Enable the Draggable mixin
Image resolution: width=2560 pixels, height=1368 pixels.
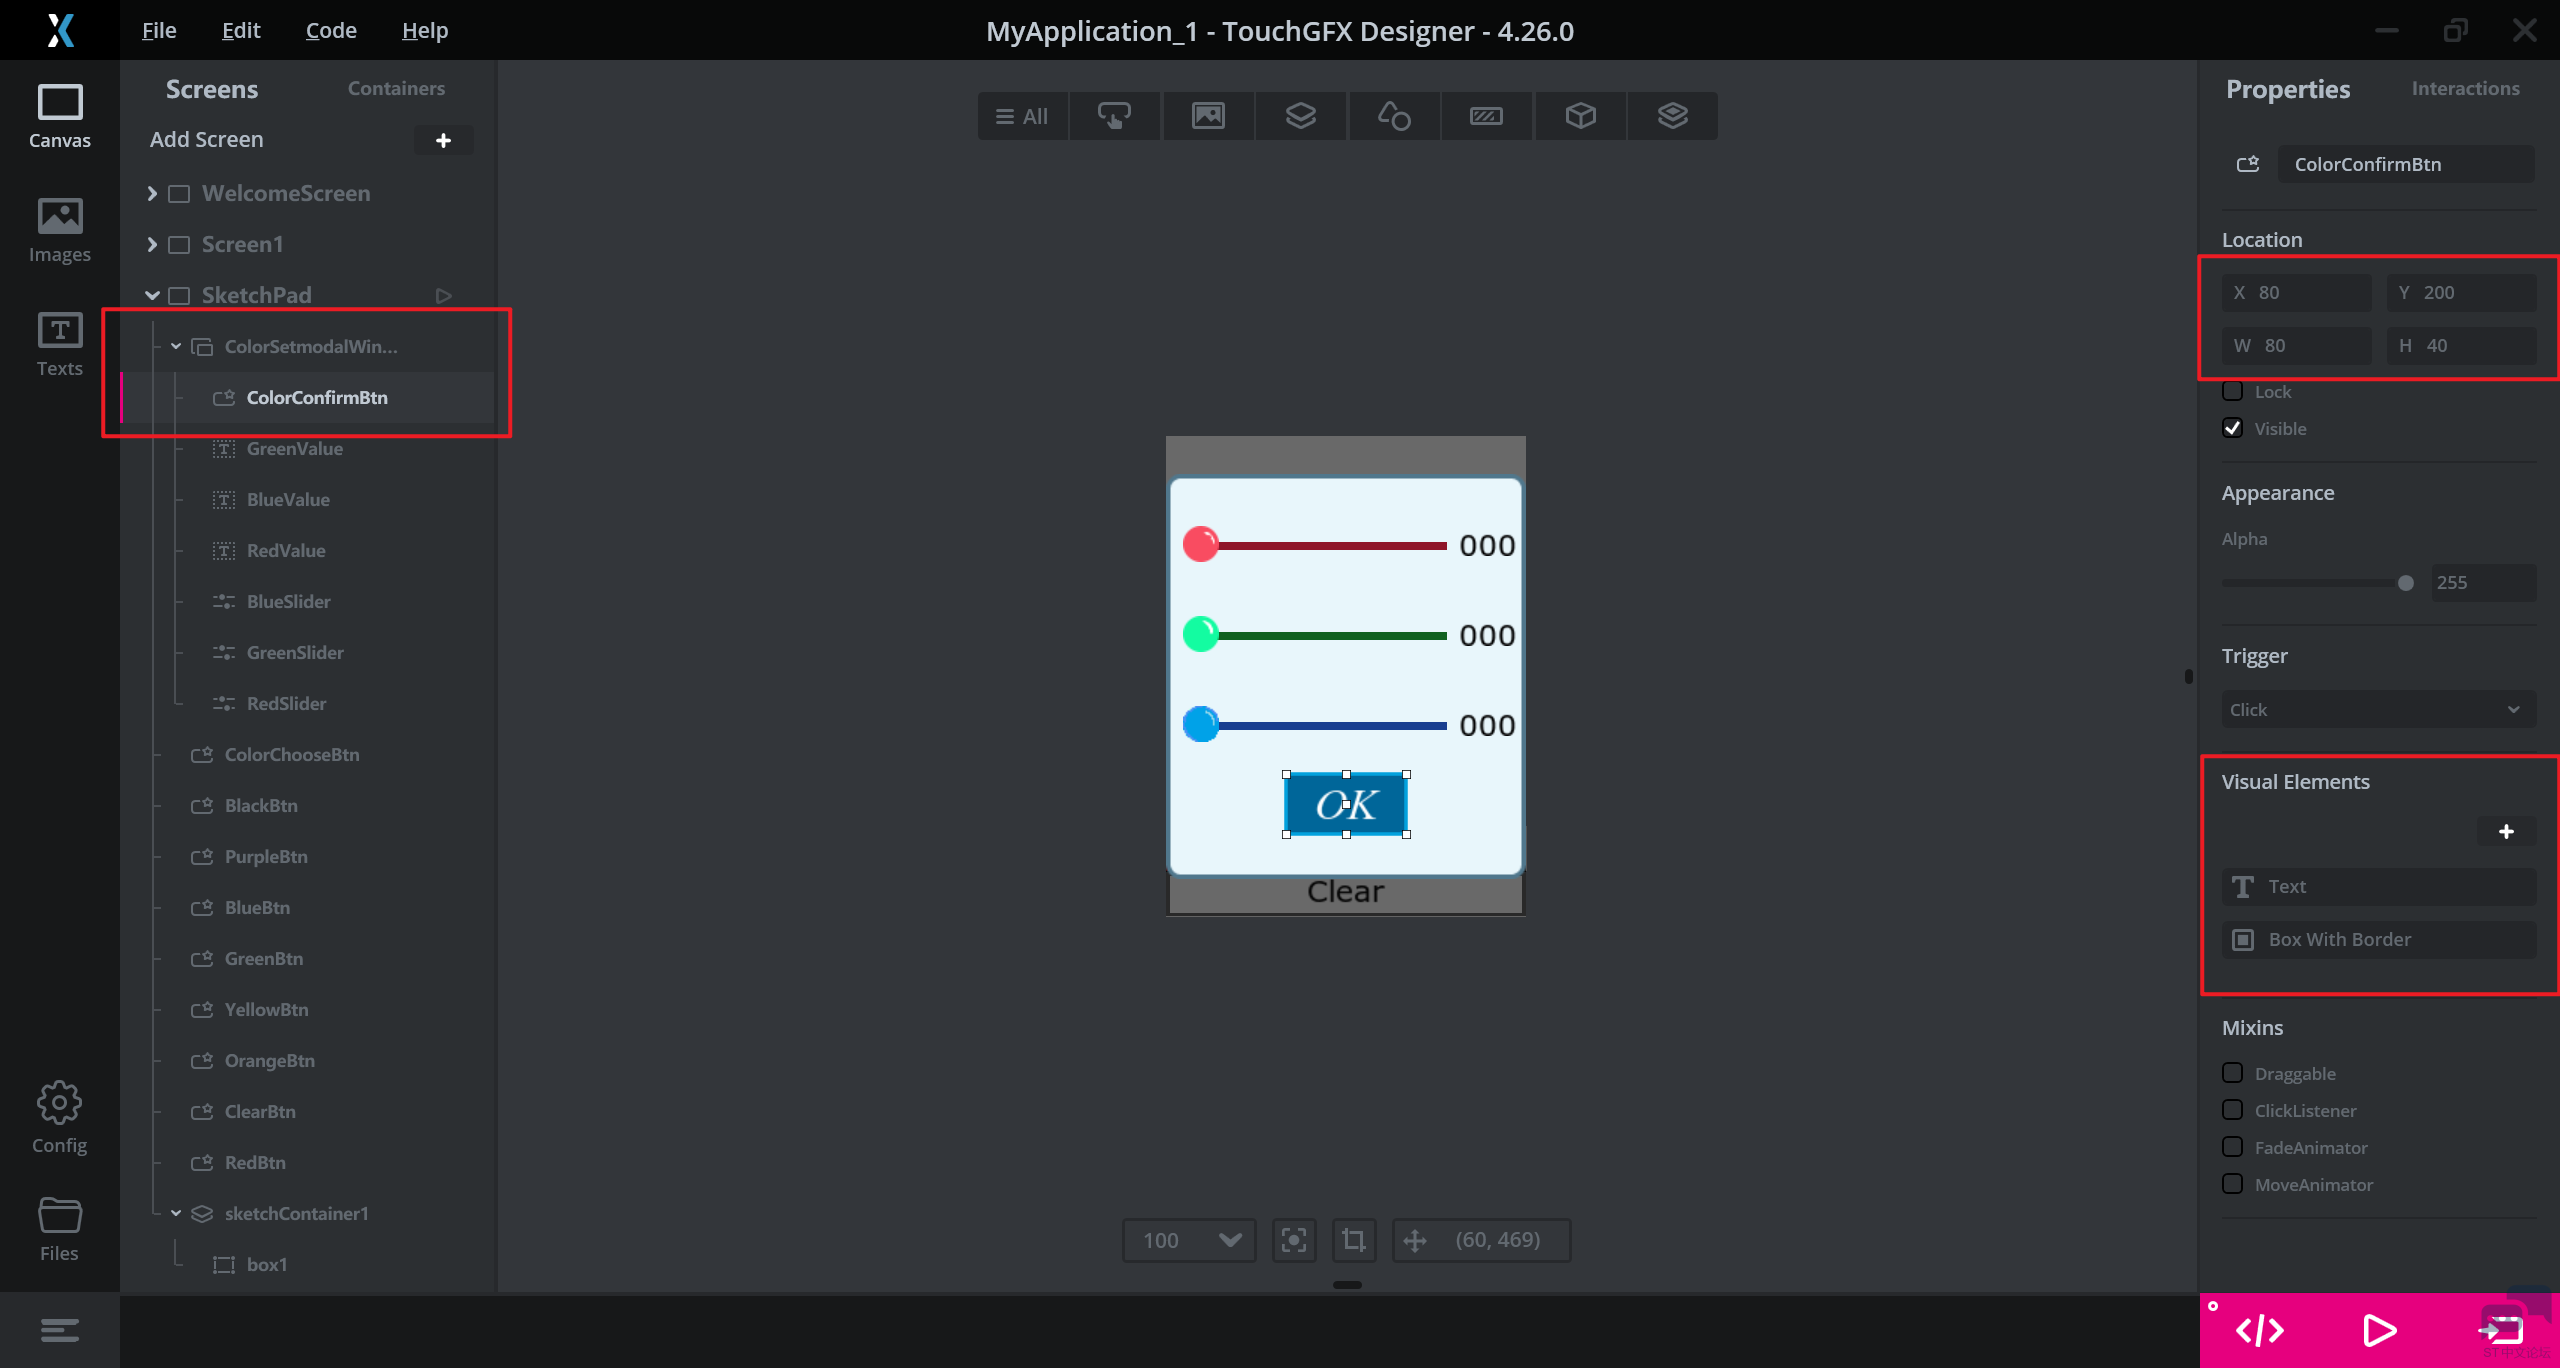coord(2232,1073)
